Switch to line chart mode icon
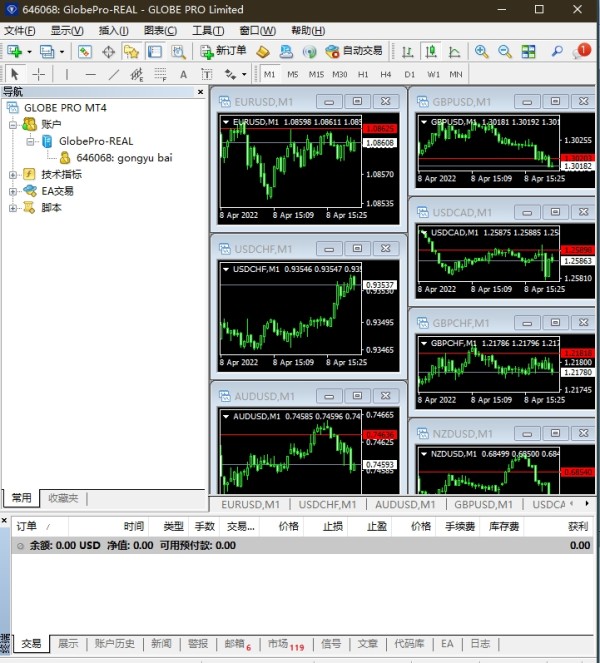Image resolution: width=600 pixels, height=663 pixels. pos(455,52)
